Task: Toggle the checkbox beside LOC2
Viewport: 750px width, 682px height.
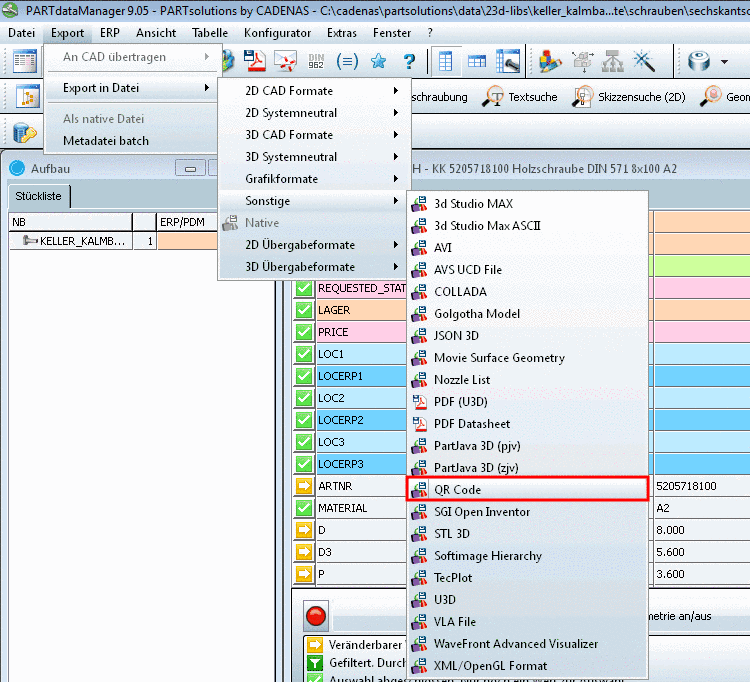Action: click(304, 398)
